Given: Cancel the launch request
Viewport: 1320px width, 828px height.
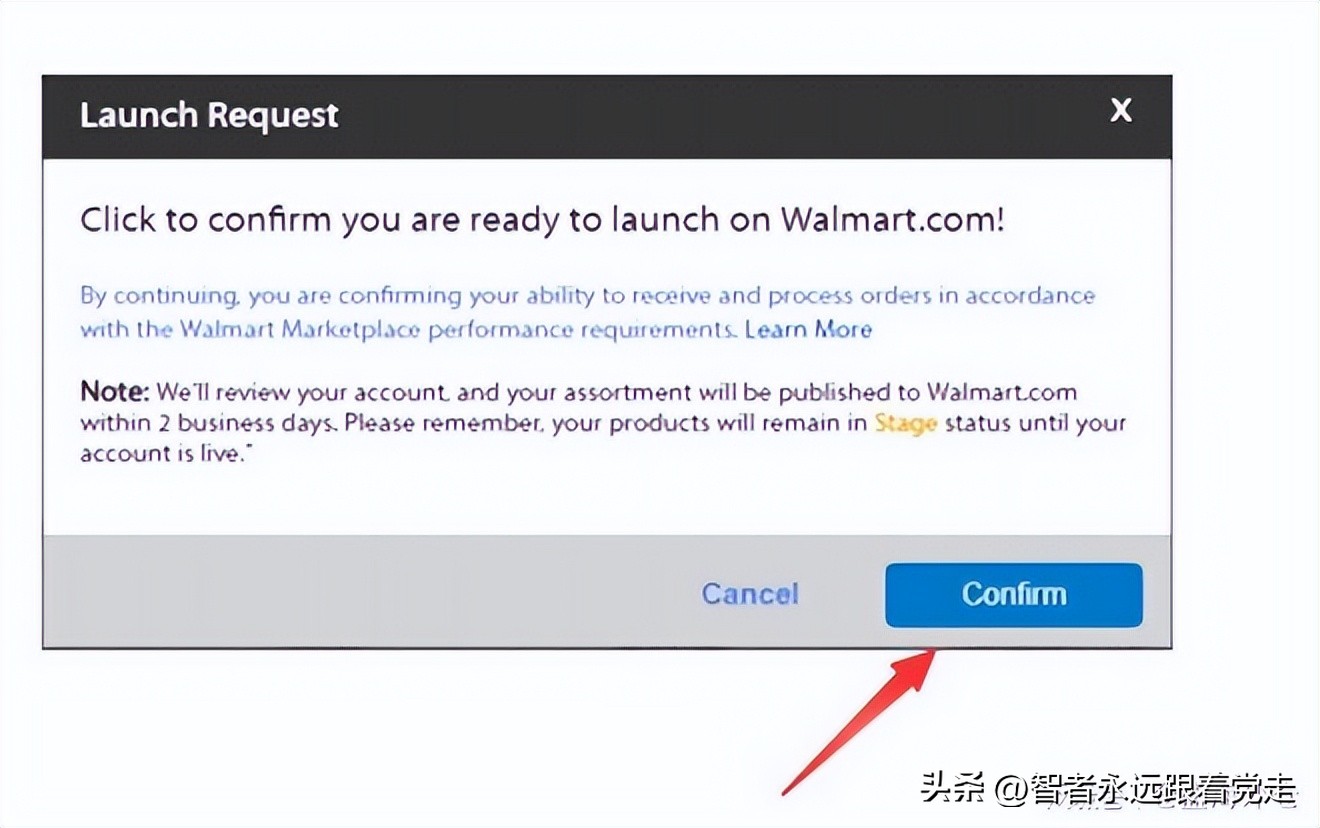Looking at the screenshot, I should pyautogui.click(x=750, y=594).
